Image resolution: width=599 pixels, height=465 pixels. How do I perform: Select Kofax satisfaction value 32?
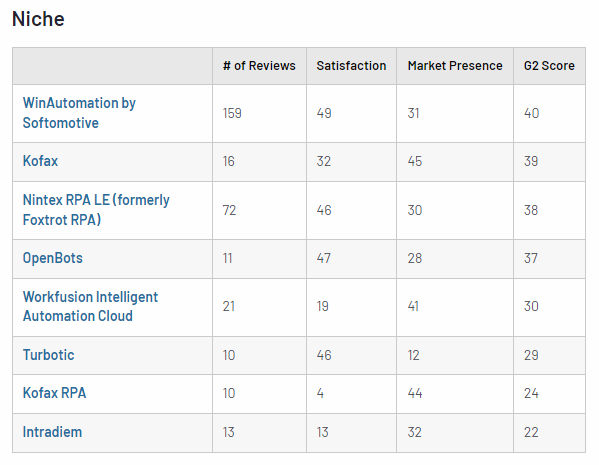pos(324,161)
